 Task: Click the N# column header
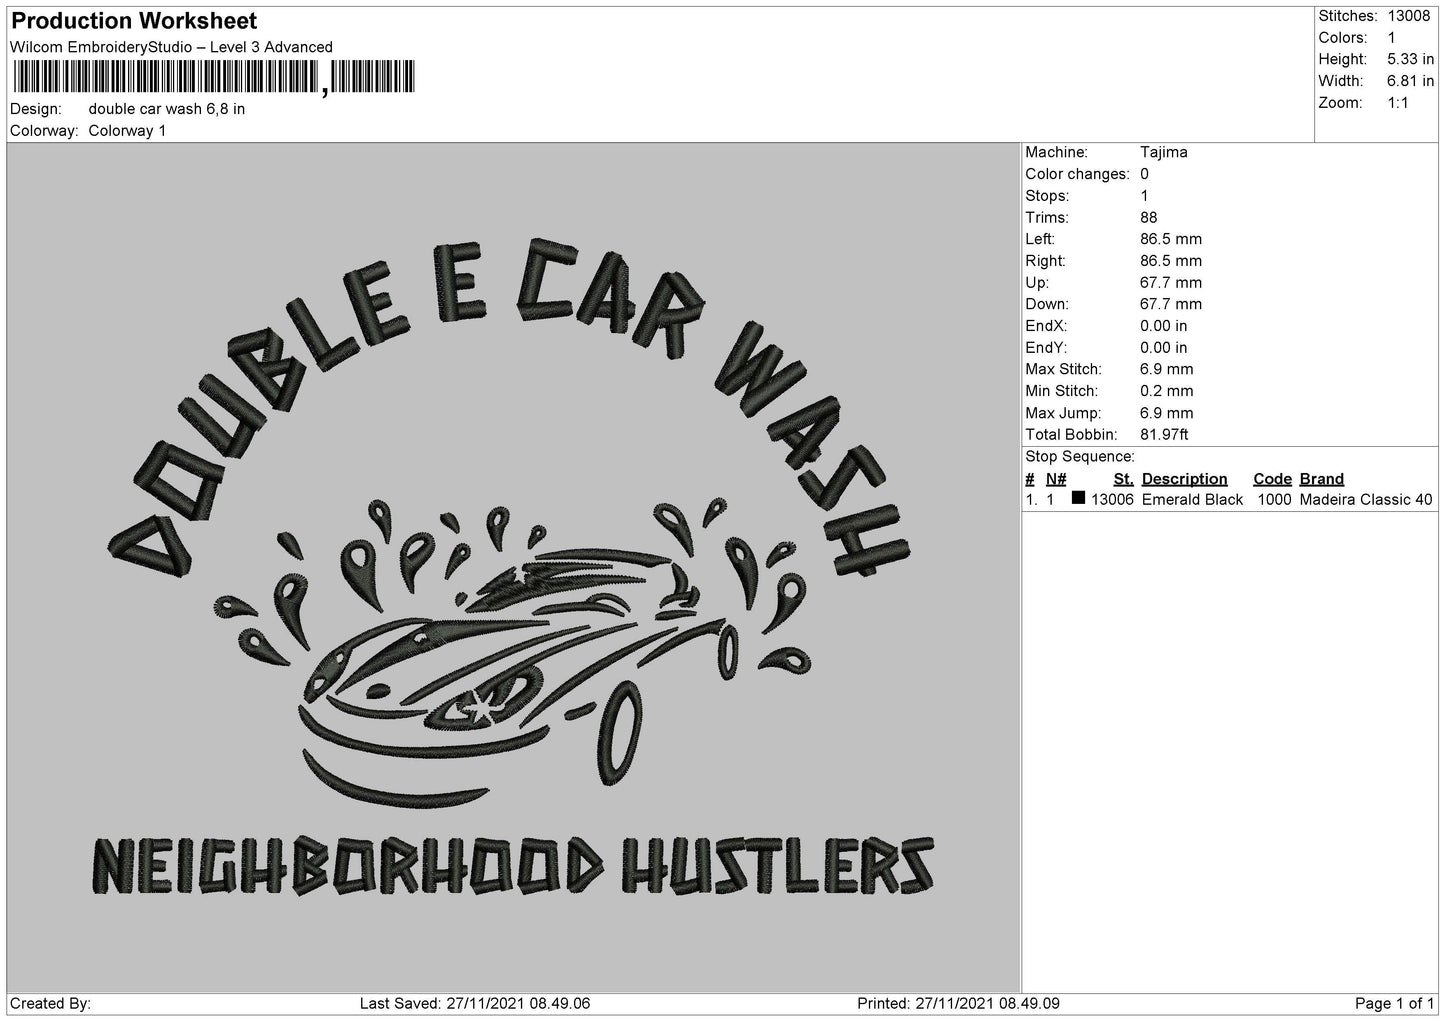click(1056, 479)
